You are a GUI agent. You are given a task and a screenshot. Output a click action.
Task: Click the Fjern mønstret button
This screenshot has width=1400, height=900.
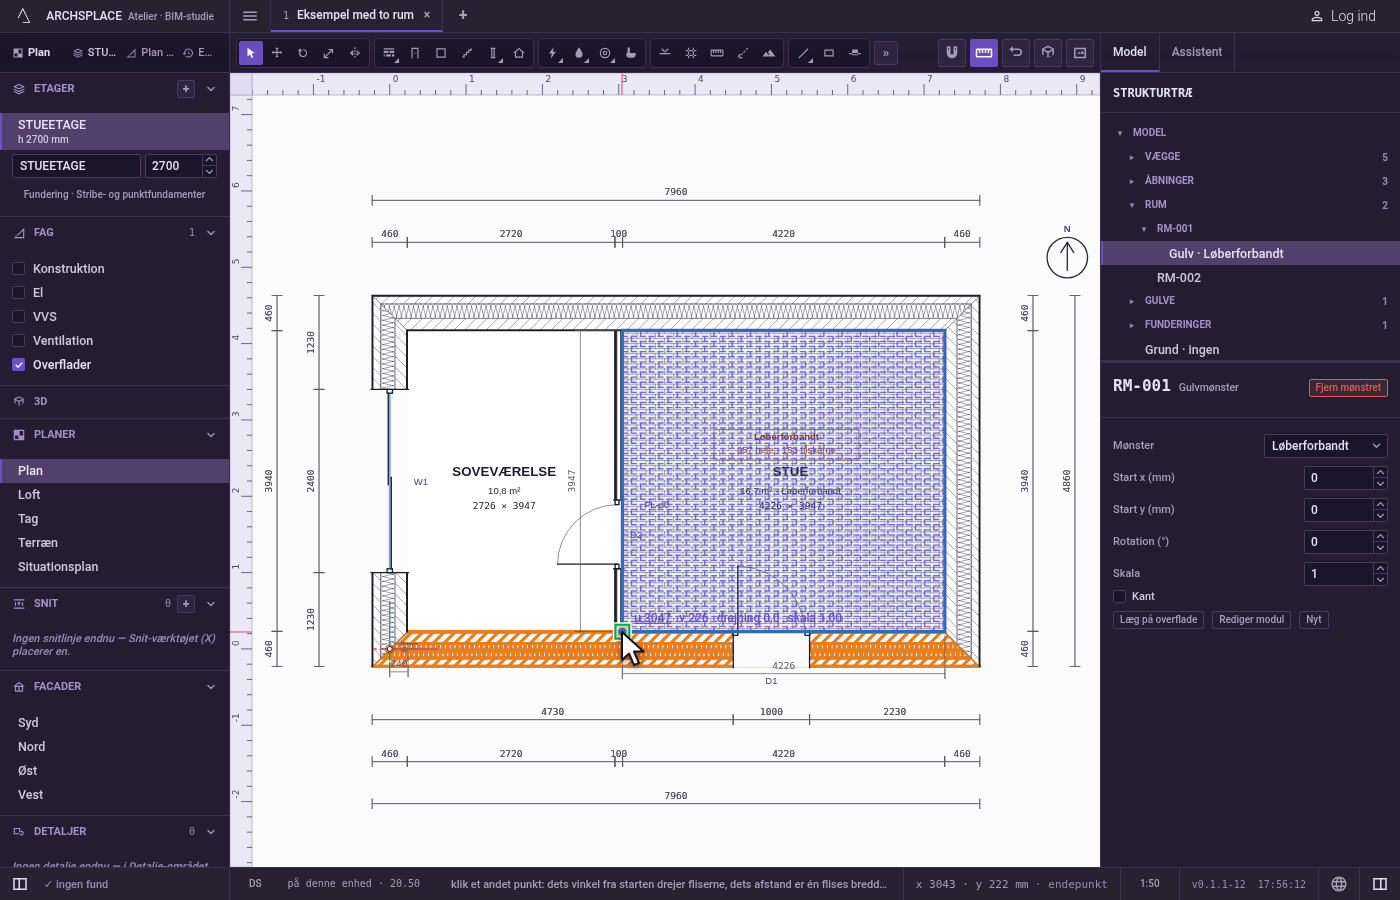tap(1348, 388)
